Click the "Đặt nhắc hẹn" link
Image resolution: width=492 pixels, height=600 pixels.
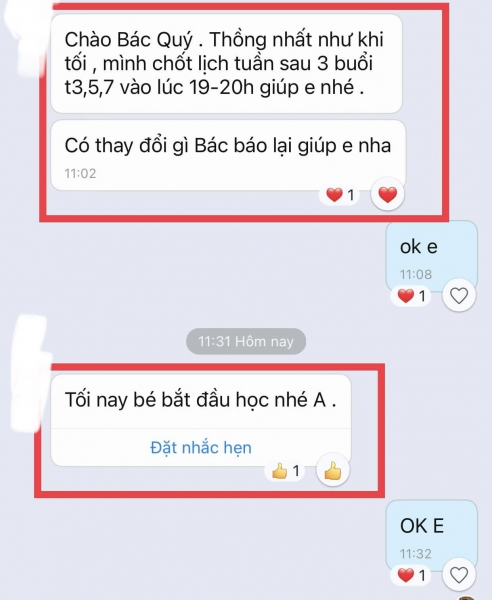click(201, 447)
